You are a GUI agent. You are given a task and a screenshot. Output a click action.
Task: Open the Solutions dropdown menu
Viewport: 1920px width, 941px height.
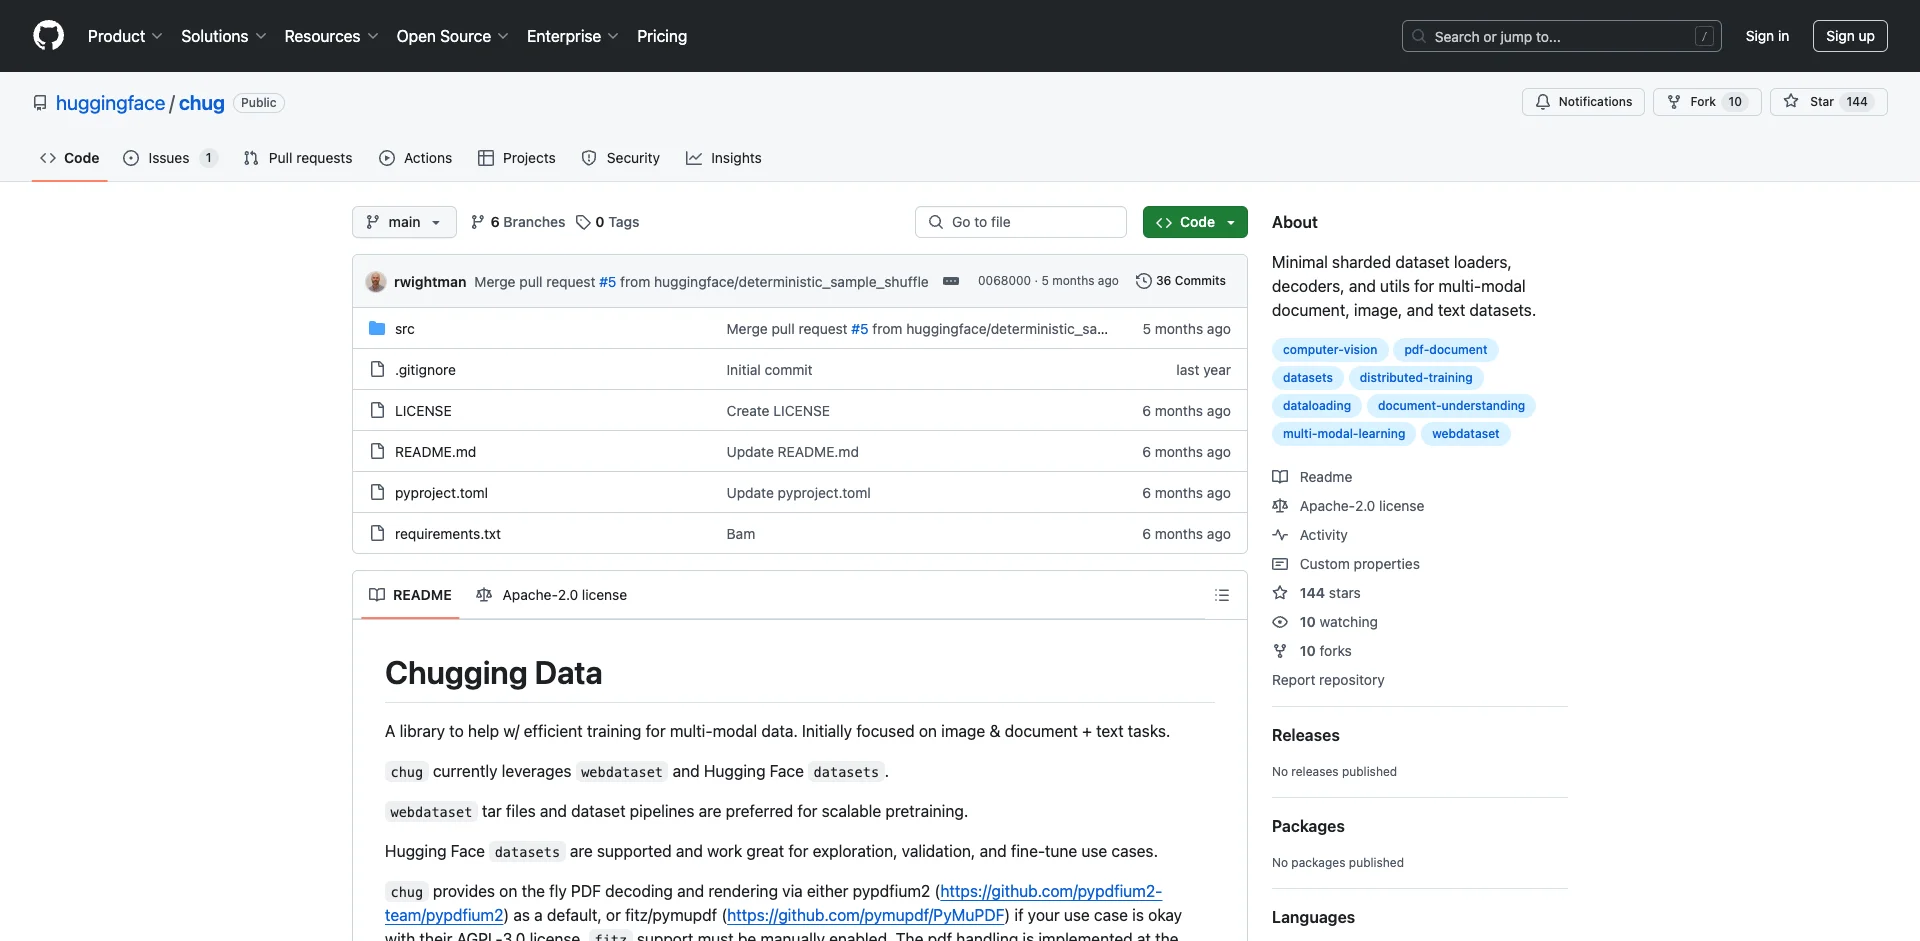tap(223, 36)
